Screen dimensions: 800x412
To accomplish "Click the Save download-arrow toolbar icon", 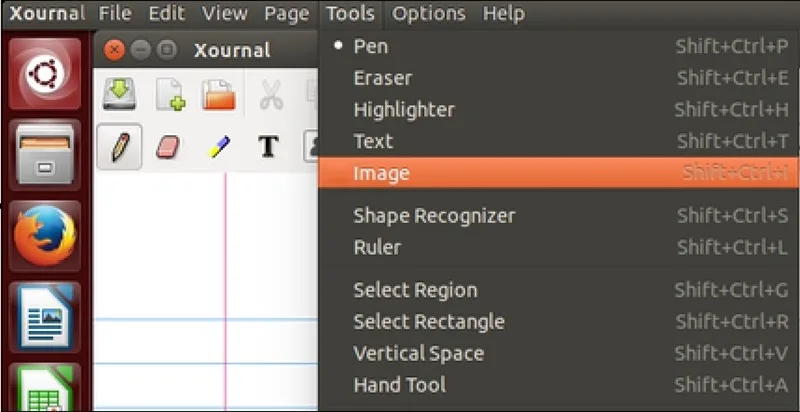I will tap(119, 94).
